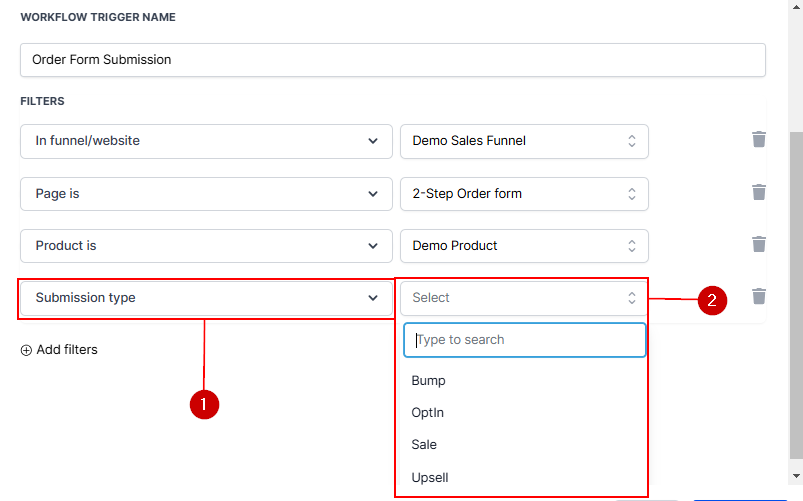Expand the Demo Product value selector

pos(524,246)
